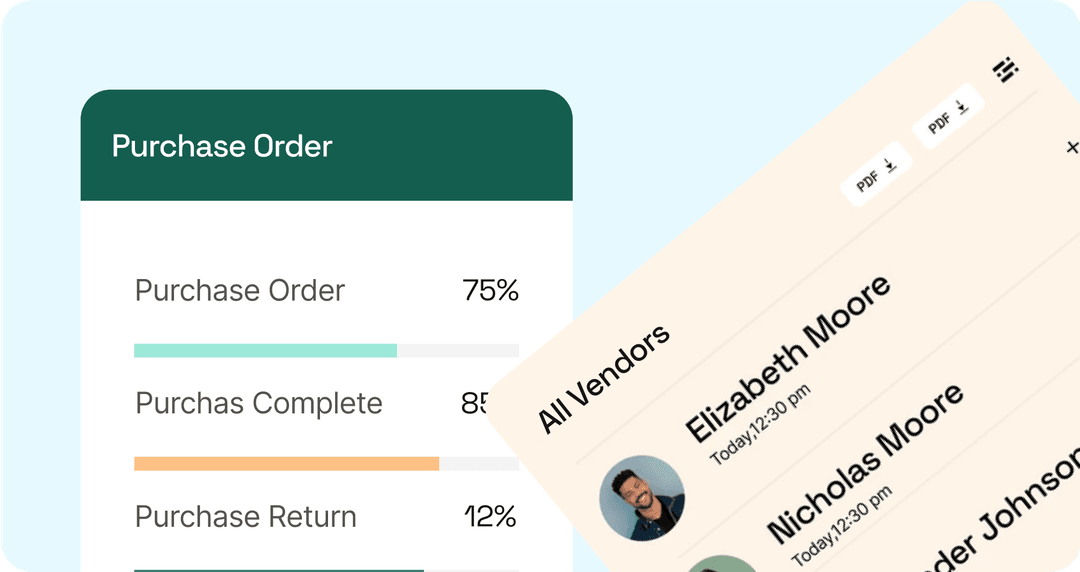Click the round avatar beside Nicholas Moore
The image size is (1080, 572).
click(642, 498)
